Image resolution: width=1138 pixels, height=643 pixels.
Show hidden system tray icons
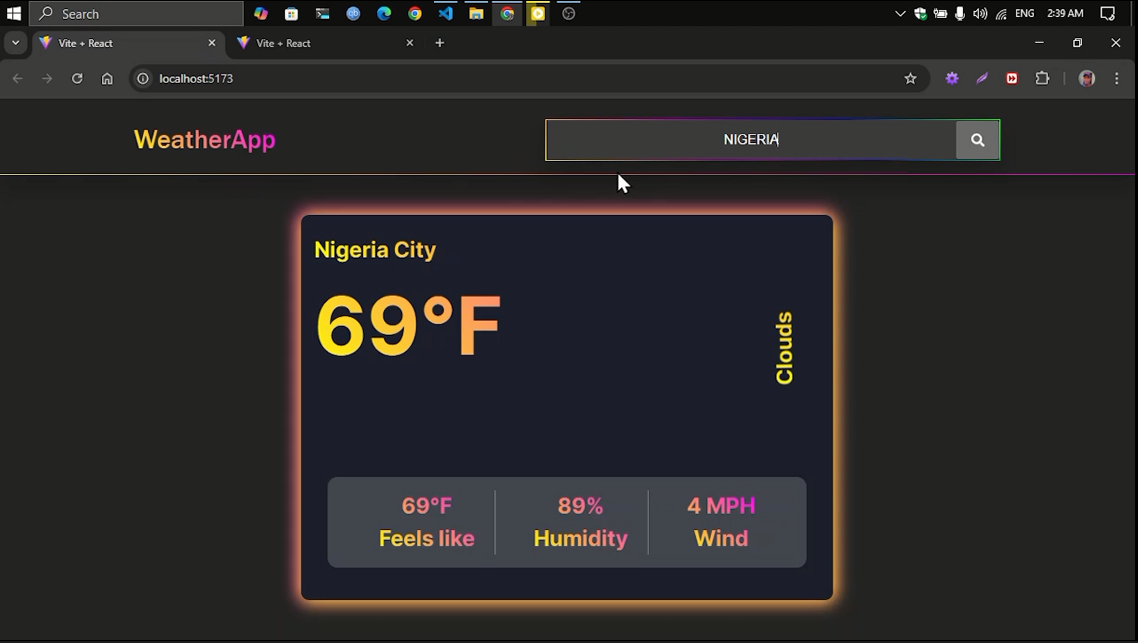point(900,13)
